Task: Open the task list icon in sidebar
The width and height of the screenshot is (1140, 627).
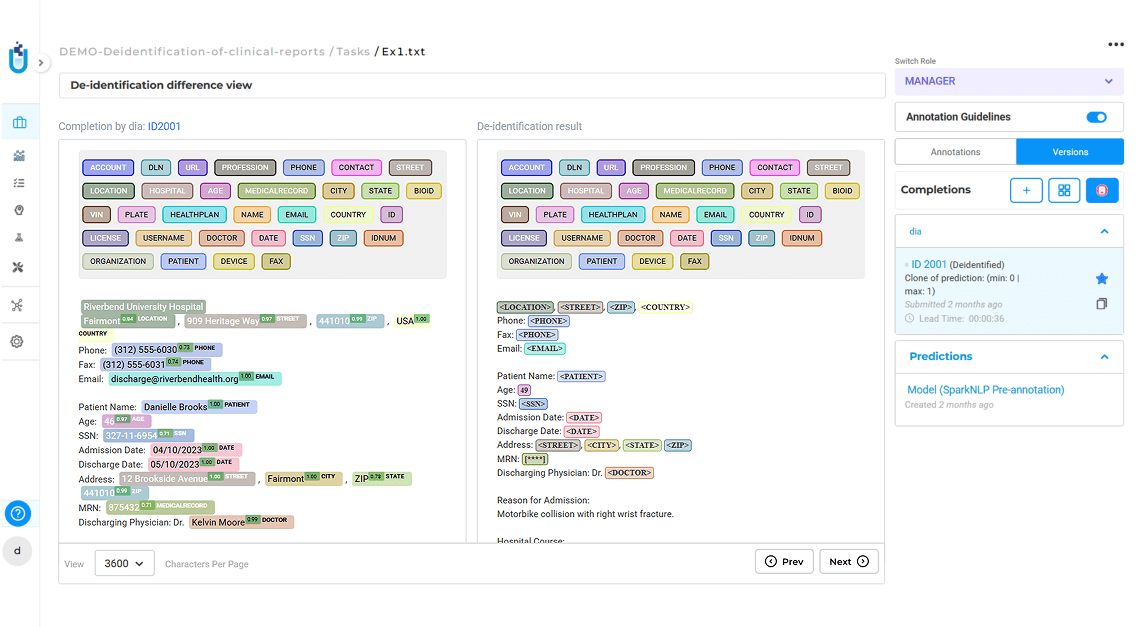Action: (19, 183)
